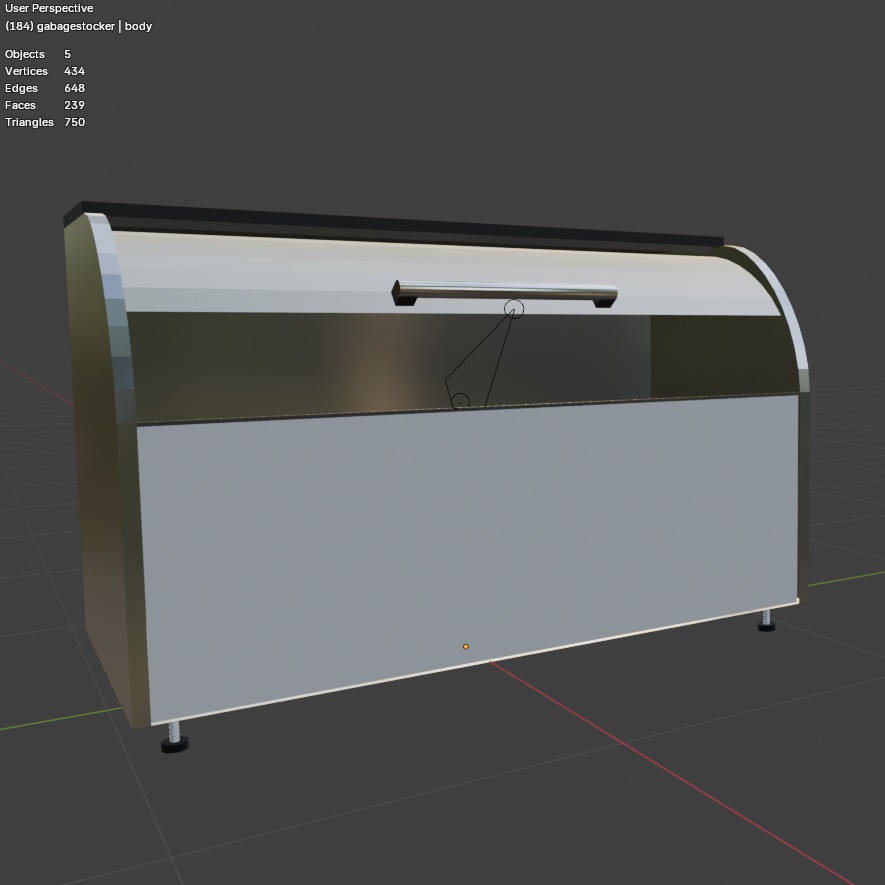Select the right-side adjustable foot
This screenshot has height=885, width=885.
766,620
